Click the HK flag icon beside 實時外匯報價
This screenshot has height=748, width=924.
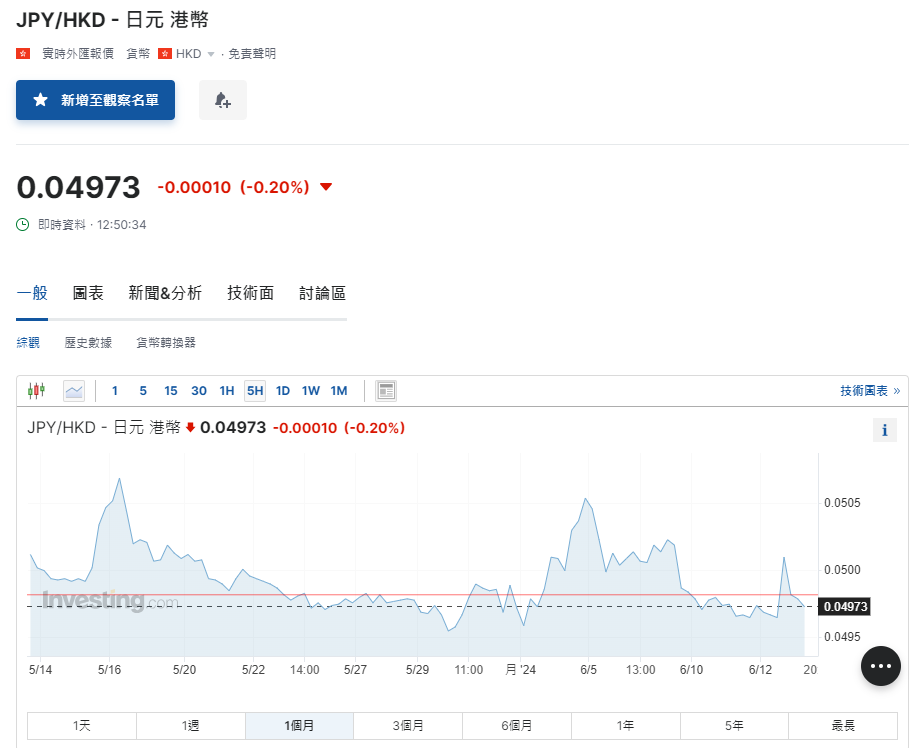pos(22,53)
